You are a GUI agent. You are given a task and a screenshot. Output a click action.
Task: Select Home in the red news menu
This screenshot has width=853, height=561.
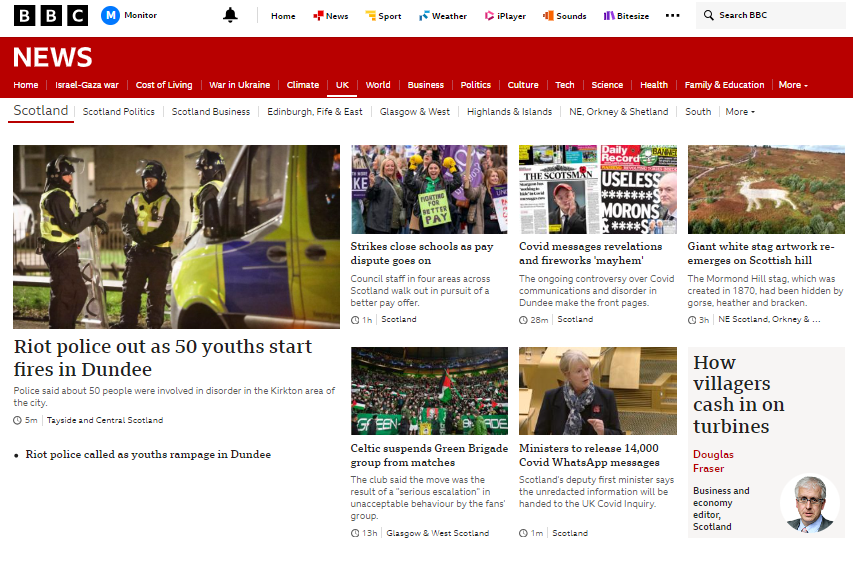[x=26, y=85]
